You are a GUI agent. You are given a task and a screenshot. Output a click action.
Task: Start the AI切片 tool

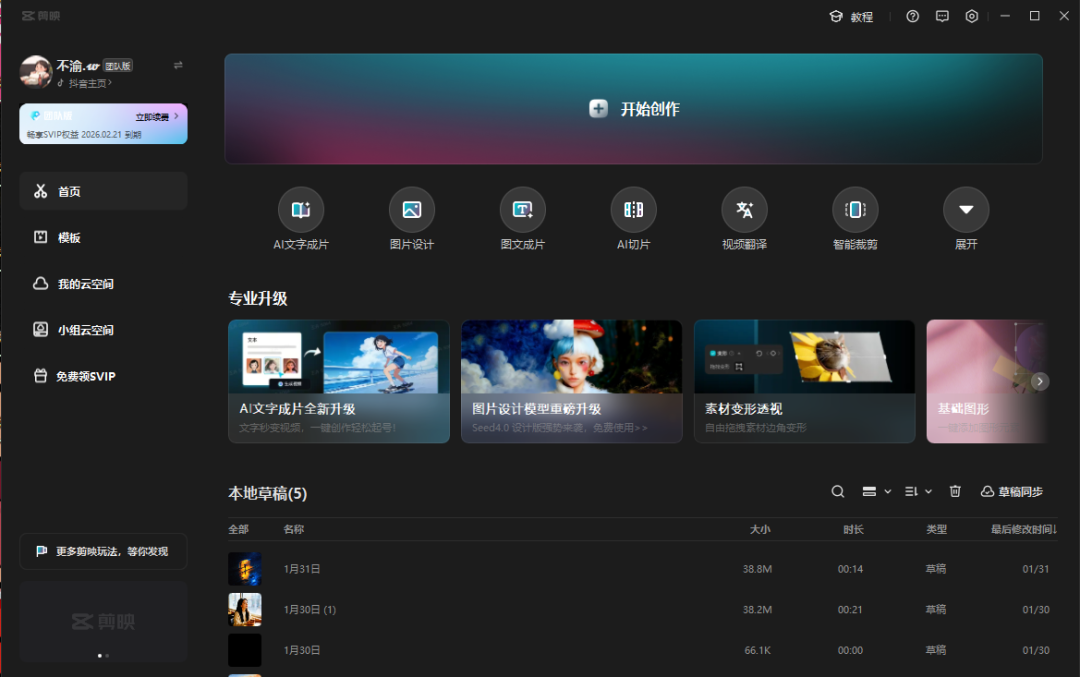[x=633, y=210]
